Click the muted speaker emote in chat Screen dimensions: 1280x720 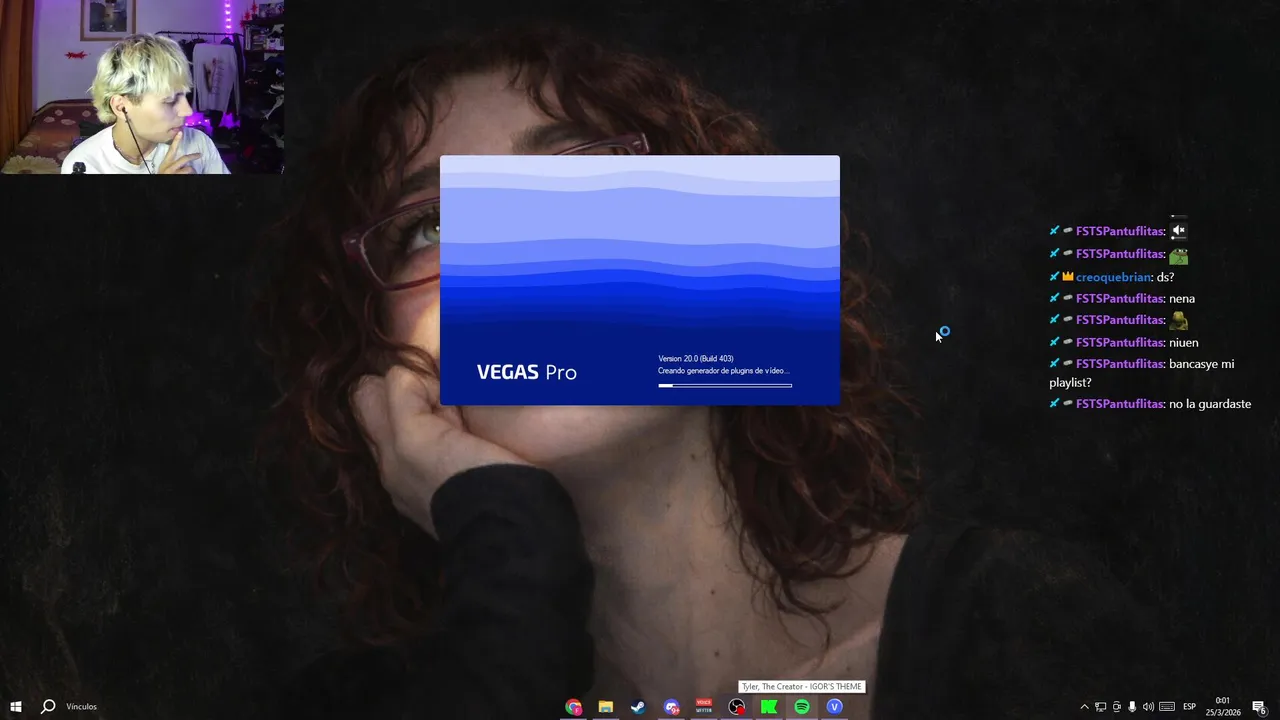pos(1179,230)
